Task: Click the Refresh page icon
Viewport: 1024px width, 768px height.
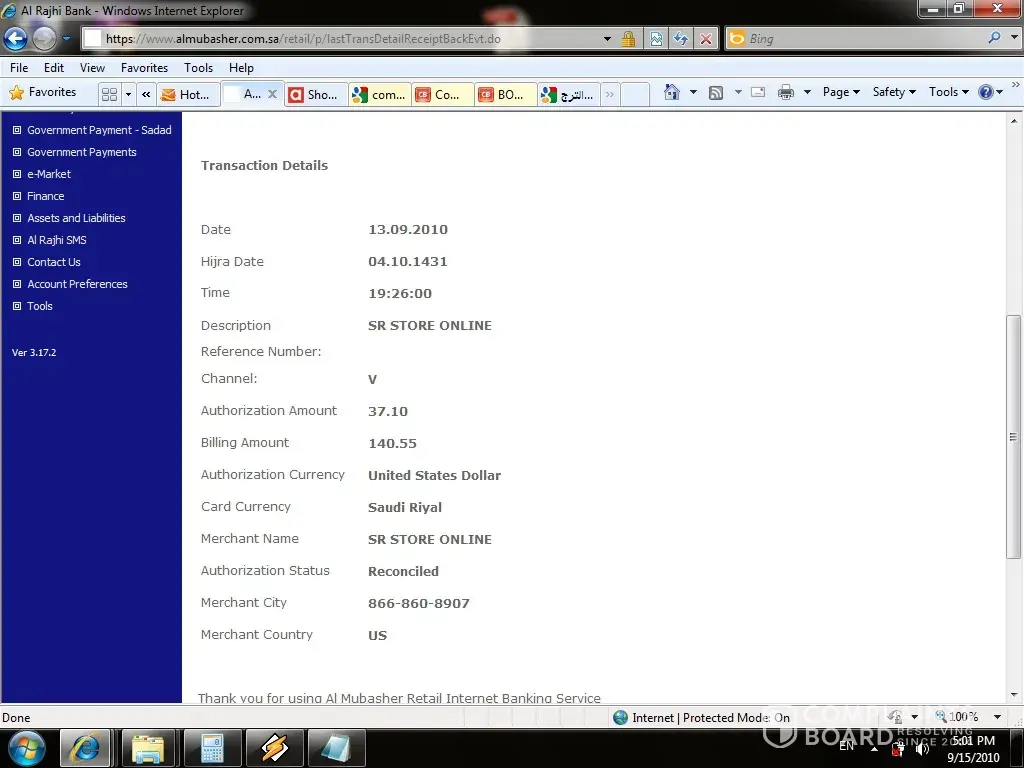Action: [x=681, y=39]
